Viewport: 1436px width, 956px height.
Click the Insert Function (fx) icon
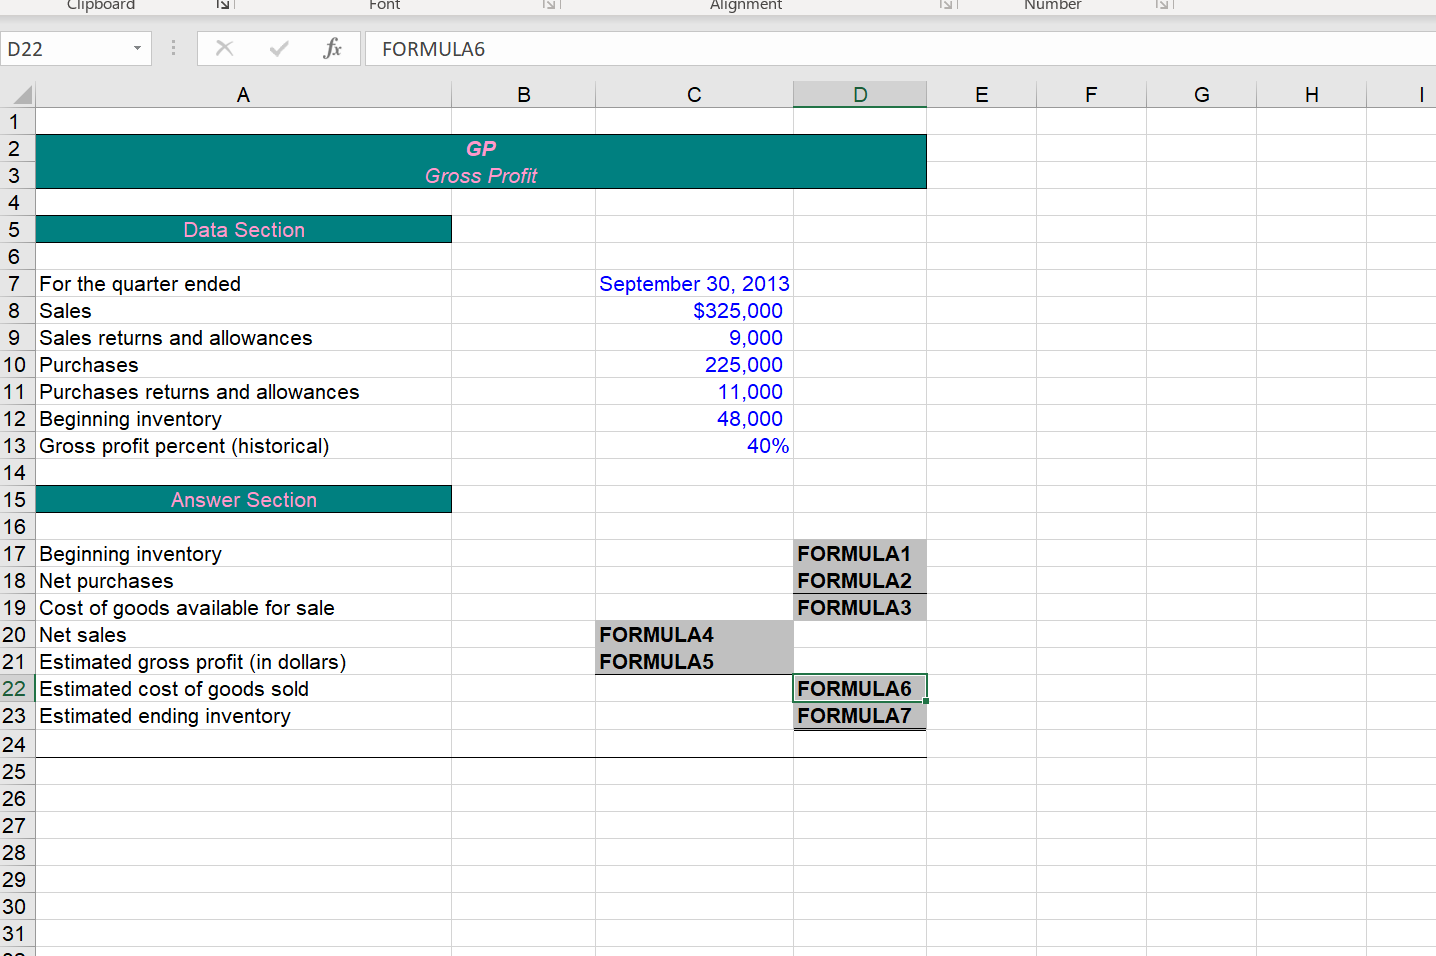point(333,48)
